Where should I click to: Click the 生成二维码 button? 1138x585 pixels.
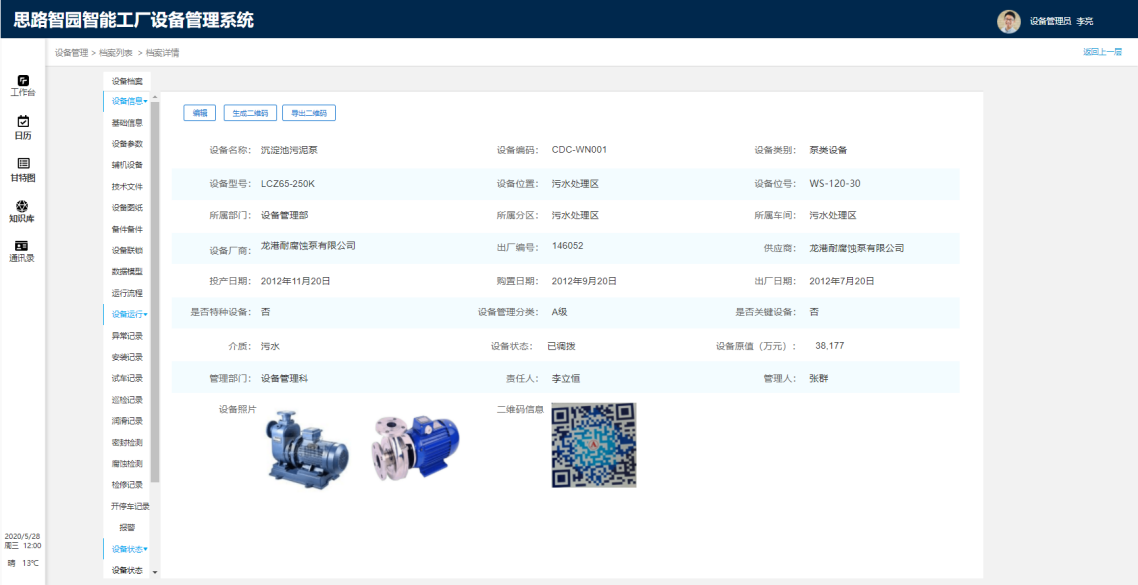(x=250, y=113)
